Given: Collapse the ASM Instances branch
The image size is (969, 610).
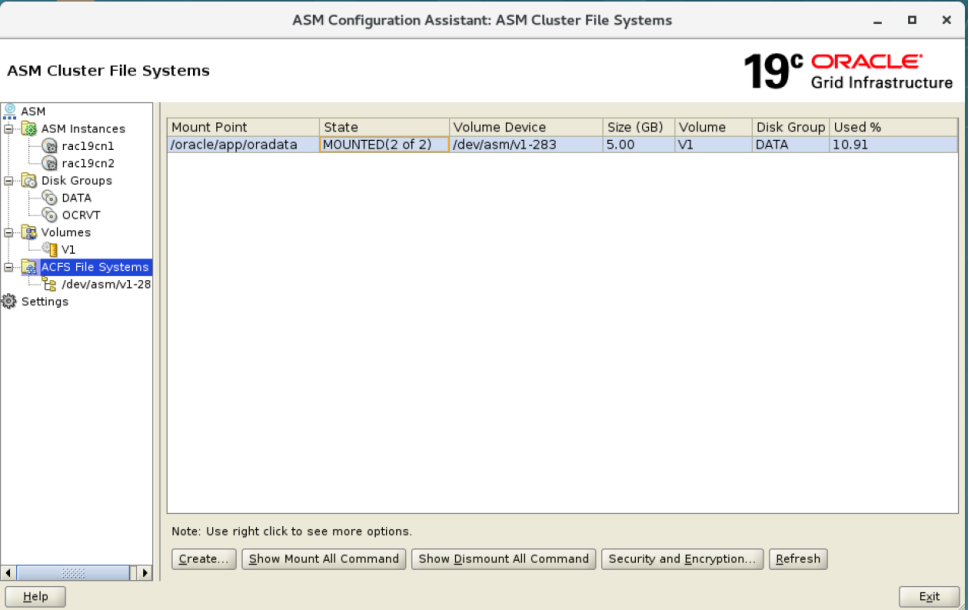Looking at the screenshot, I should coord(7,128).
